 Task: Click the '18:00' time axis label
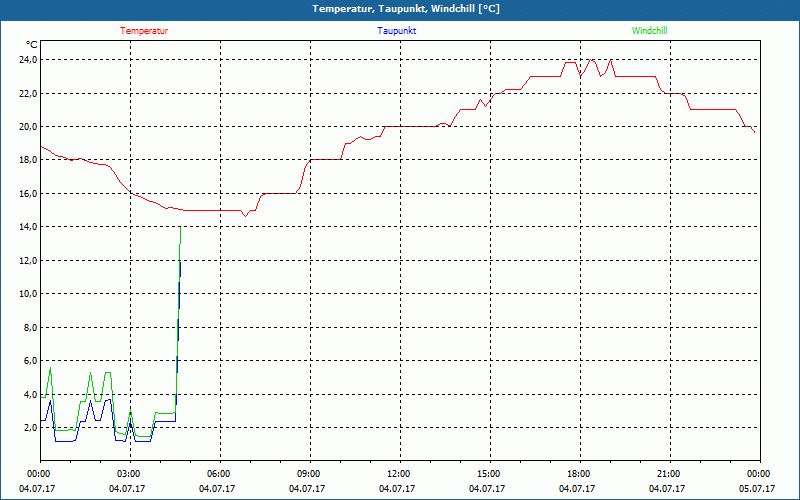point(578,474)
